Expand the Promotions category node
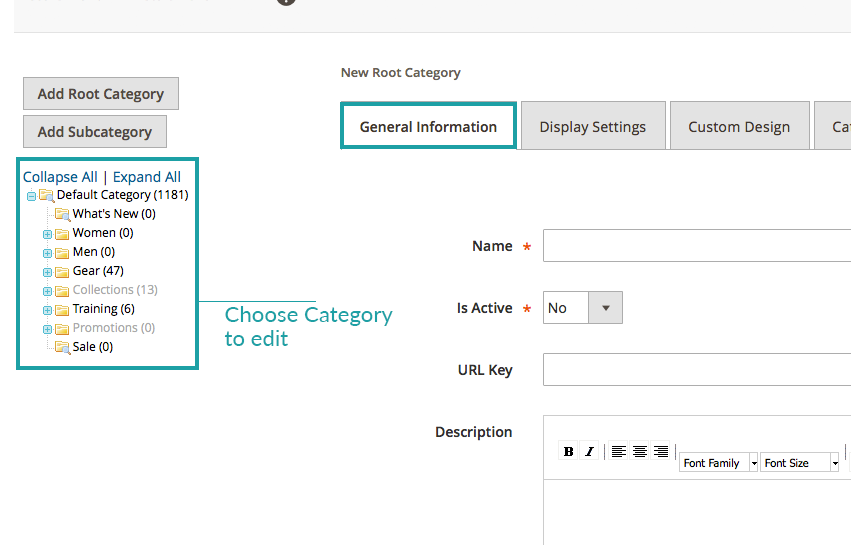The image size is (851, 545). coord(47,329)
